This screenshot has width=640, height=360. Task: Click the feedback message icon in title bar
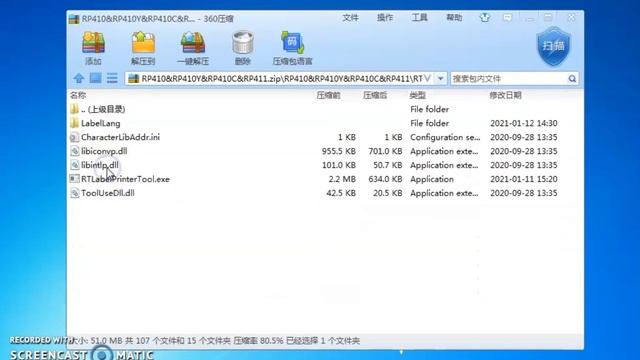[x=507, y=18]
